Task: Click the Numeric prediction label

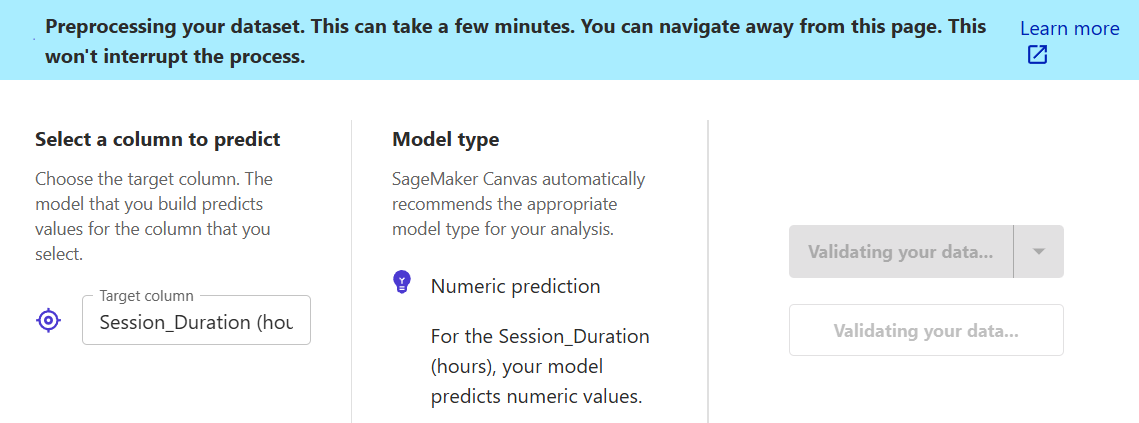Action: [x=516, y=286]
